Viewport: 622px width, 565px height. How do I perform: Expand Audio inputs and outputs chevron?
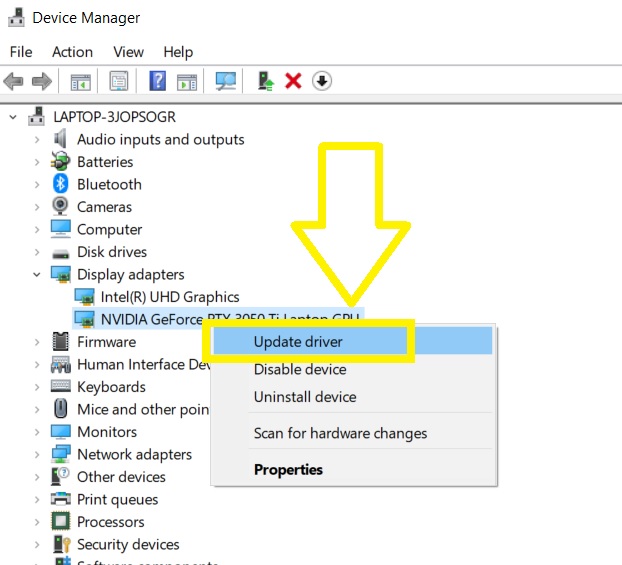click(37, 140)
